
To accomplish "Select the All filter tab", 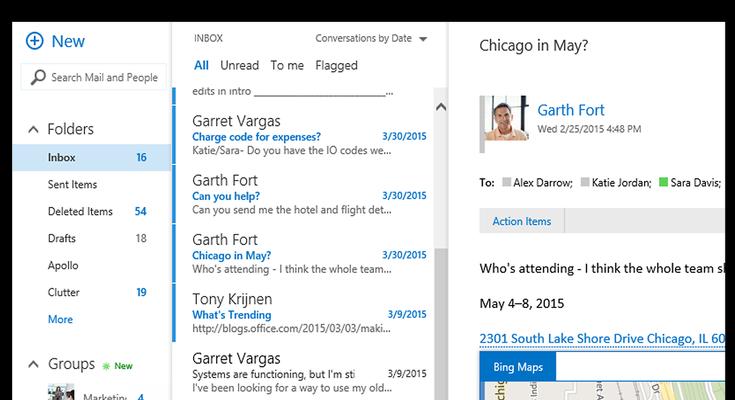I will (201, 65).
